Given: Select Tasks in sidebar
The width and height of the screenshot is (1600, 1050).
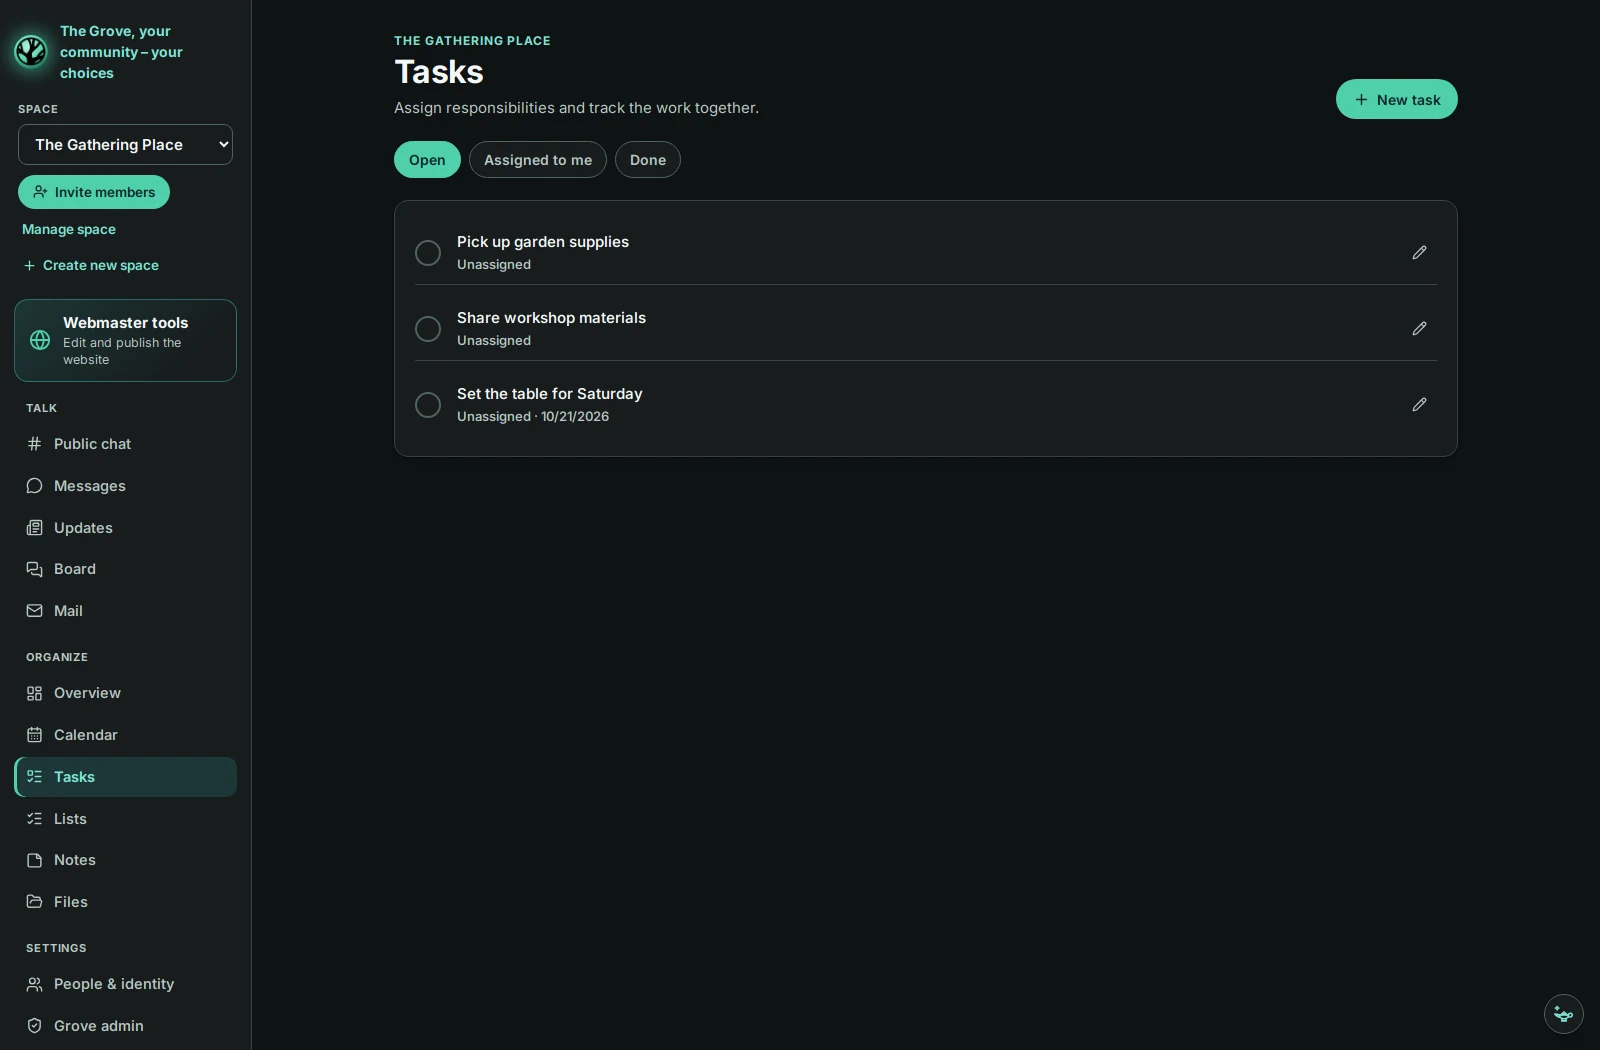Looking at the screenshot, I should click(125, 777).
